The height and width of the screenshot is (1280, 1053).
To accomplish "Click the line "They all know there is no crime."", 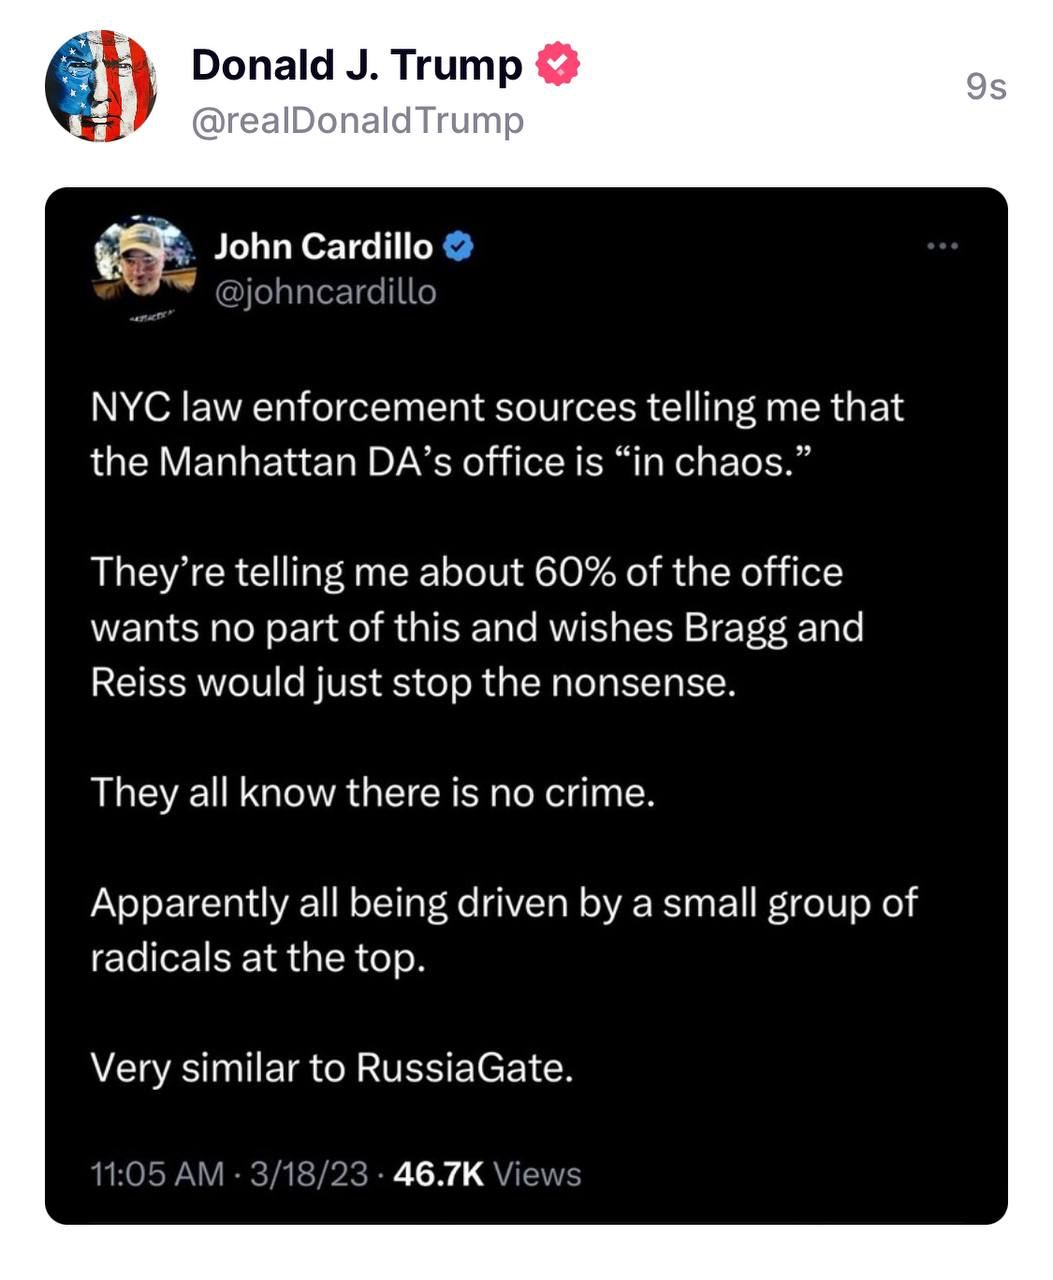I will tap(372, 793).
